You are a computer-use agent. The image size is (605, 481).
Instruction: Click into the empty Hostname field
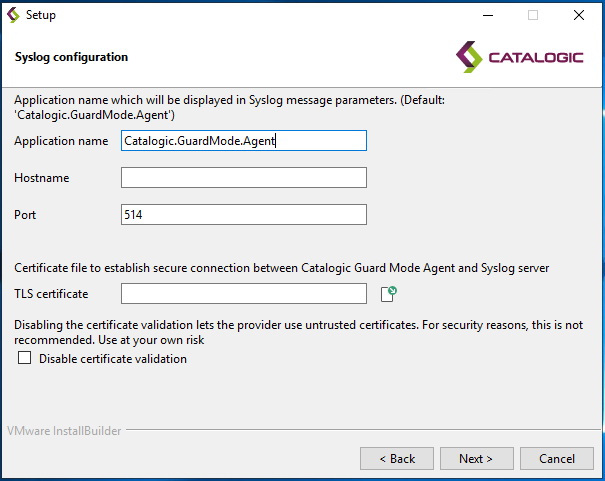click(243, 178)
